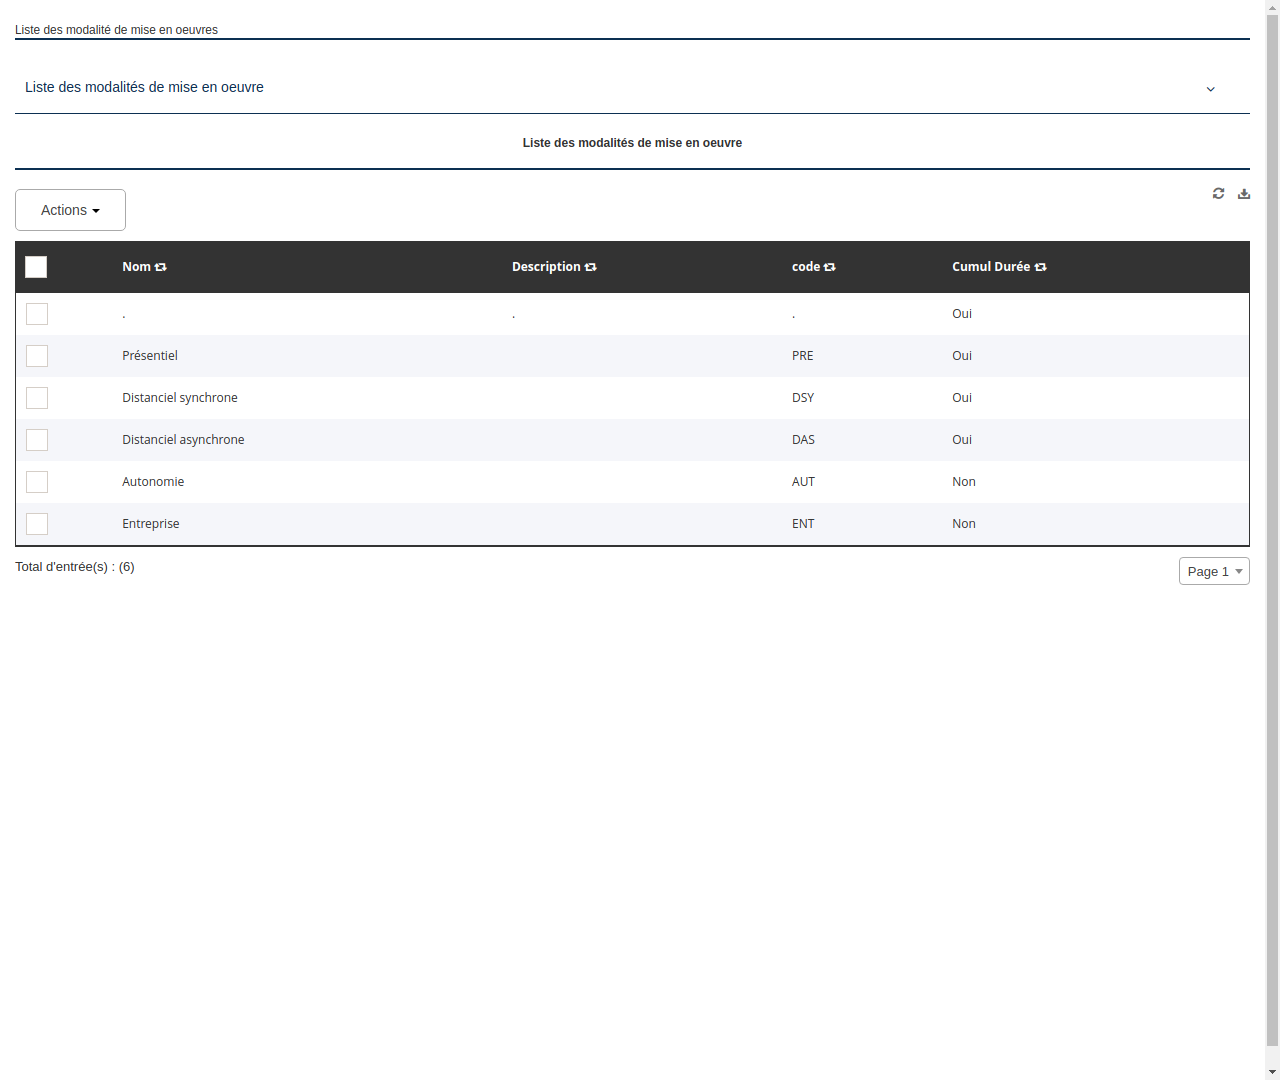Open the Présentiel record
1280x1080 pixels.
click(150, 356)
